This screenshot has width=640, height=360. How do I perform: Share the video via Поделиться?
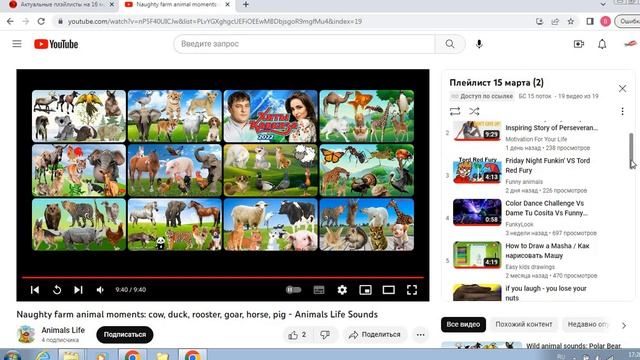[x=374, y=335]
